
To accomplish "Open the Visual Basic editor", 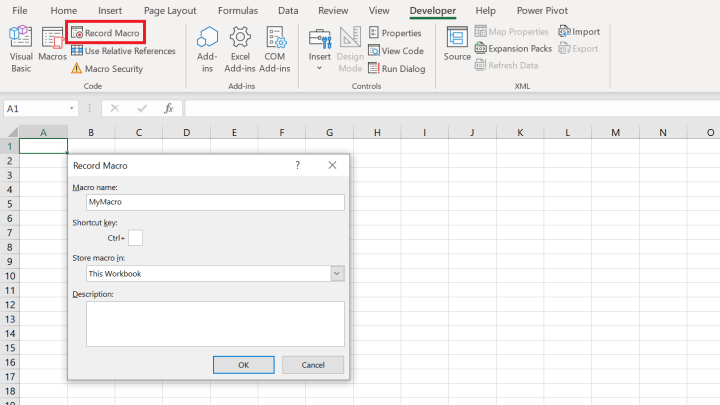I will (21, 49).
